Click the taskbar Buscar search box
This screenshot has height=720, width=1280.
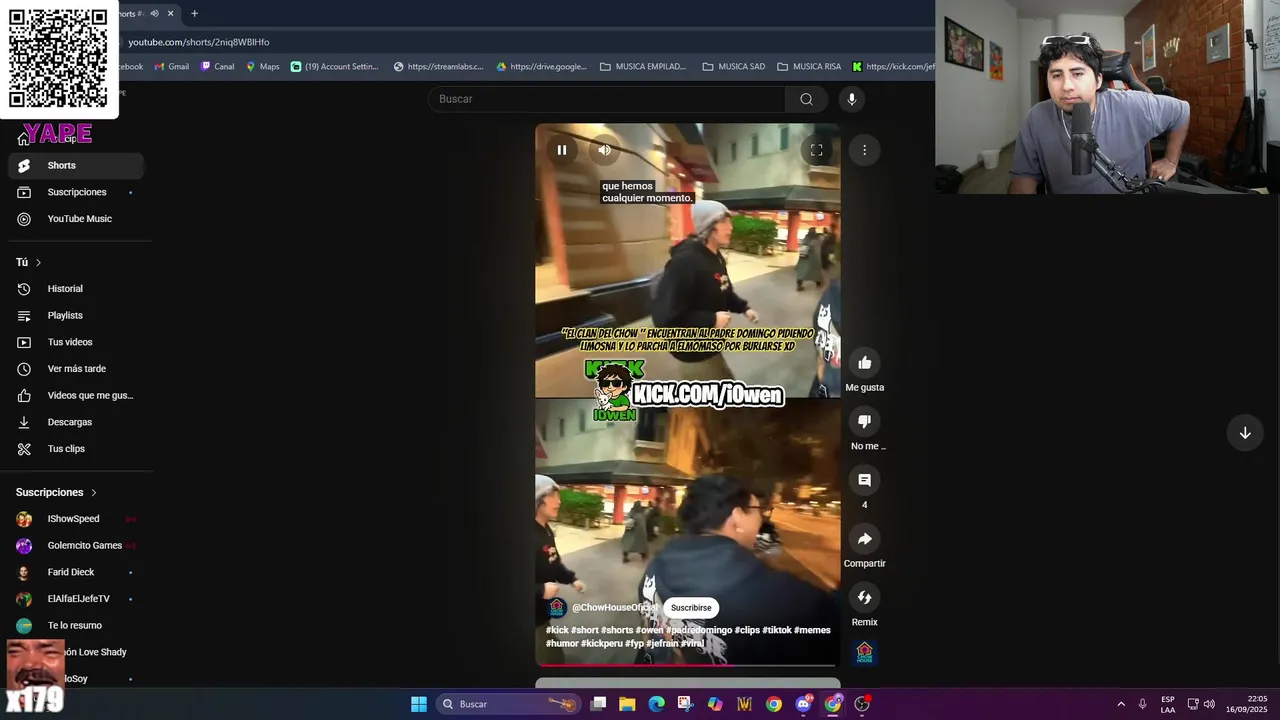[x=509, y=704]
